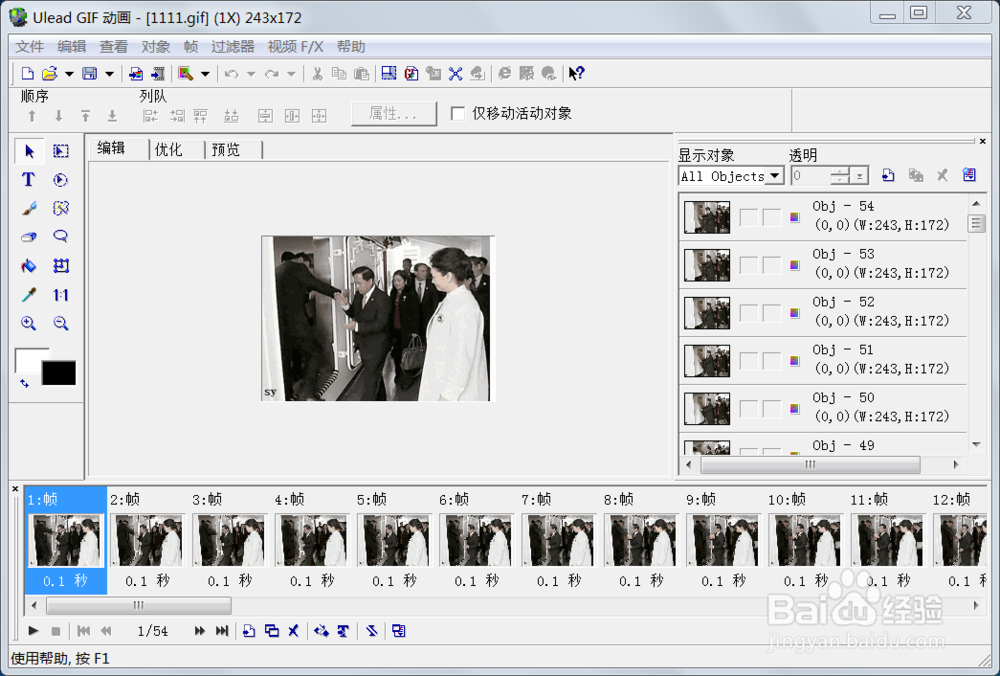Select the Transform tool
1000x676 pixels.
click(x=61, y=265)
